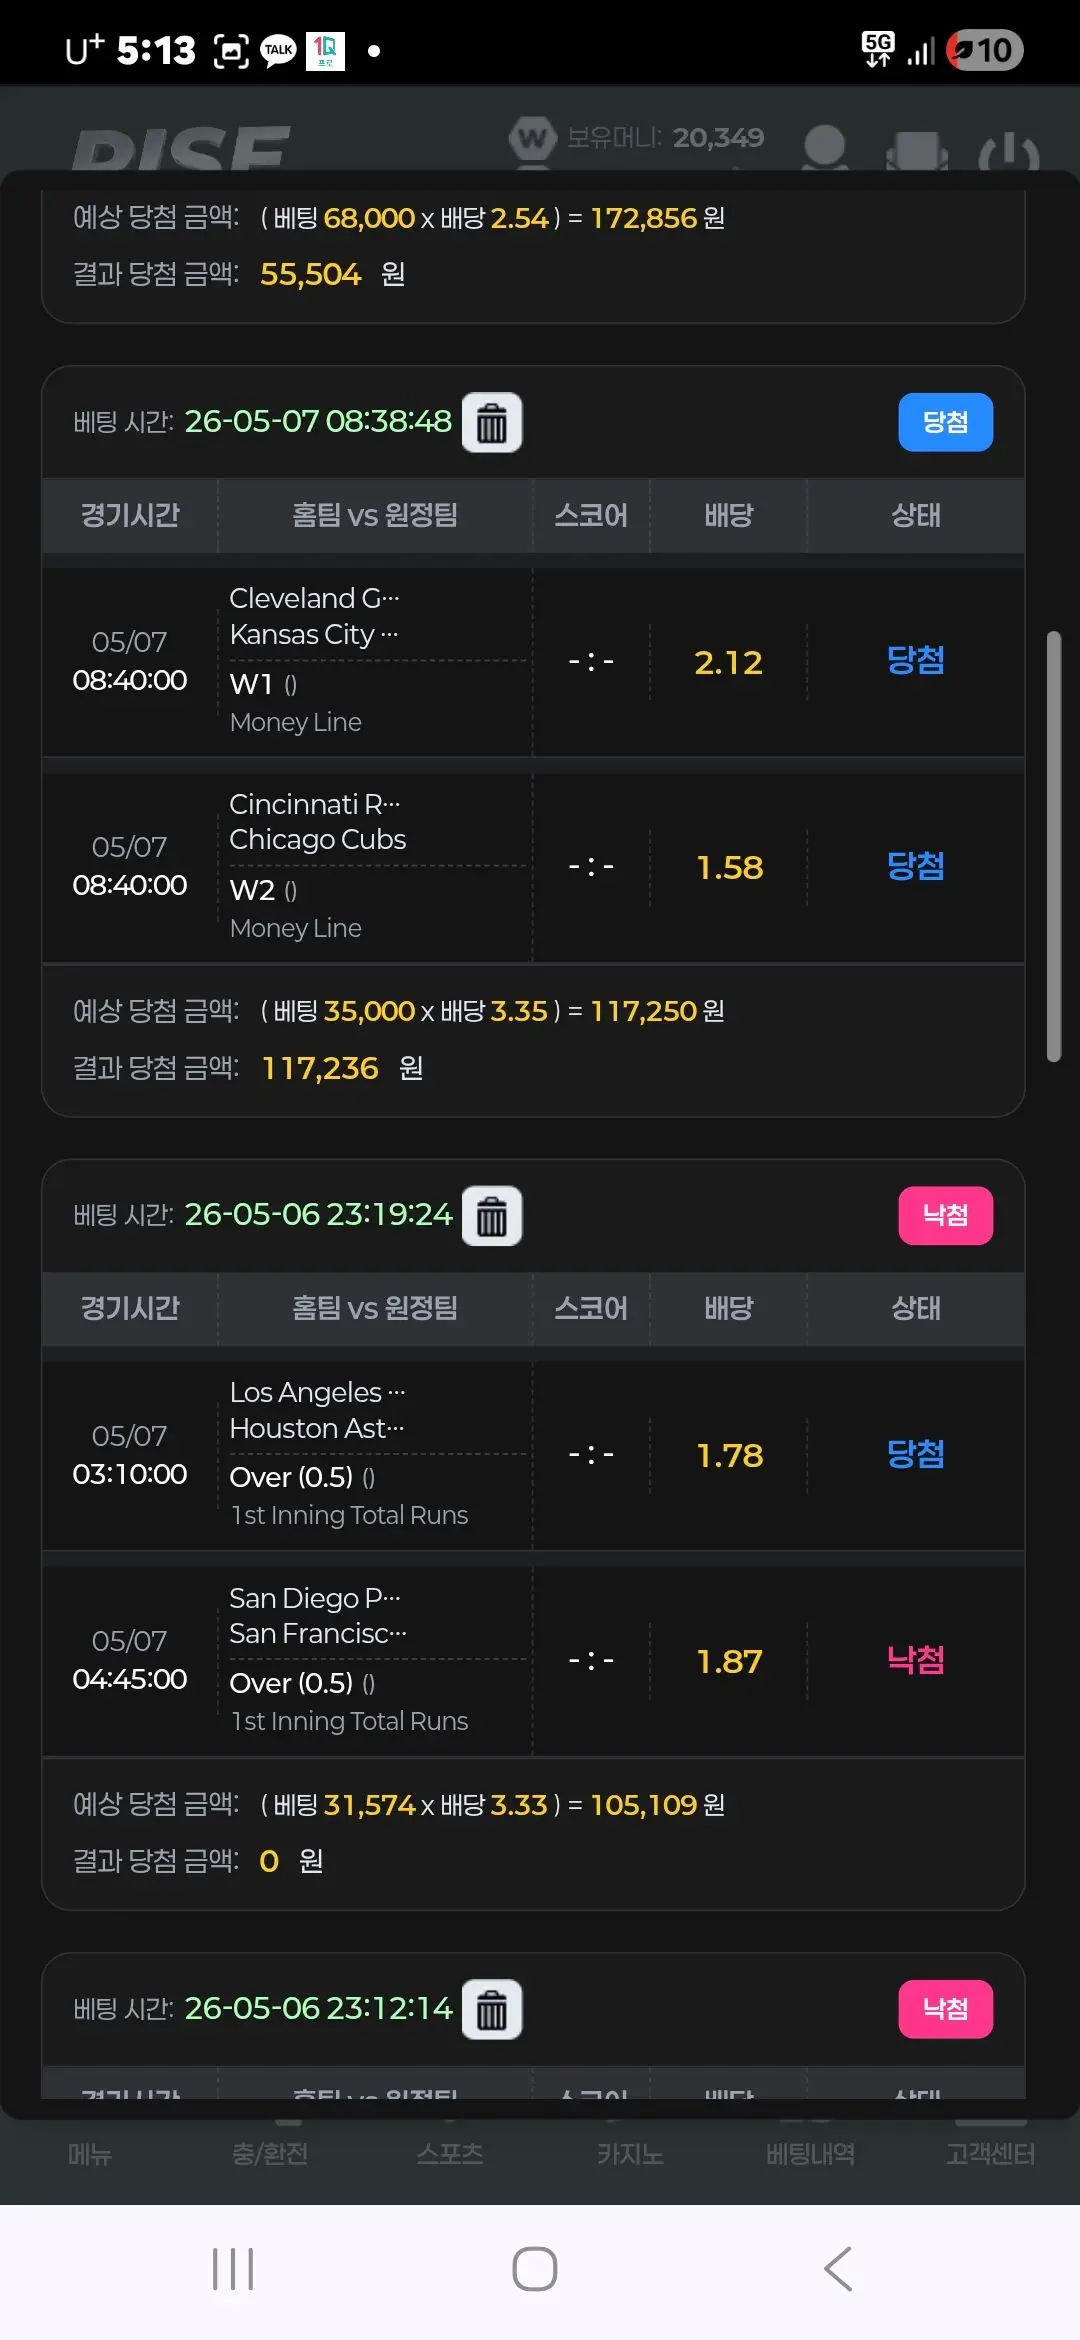This screenshot has width=1080, height=2340.
Task: Tap the Android home navigation button
Action: [535, 2268]
